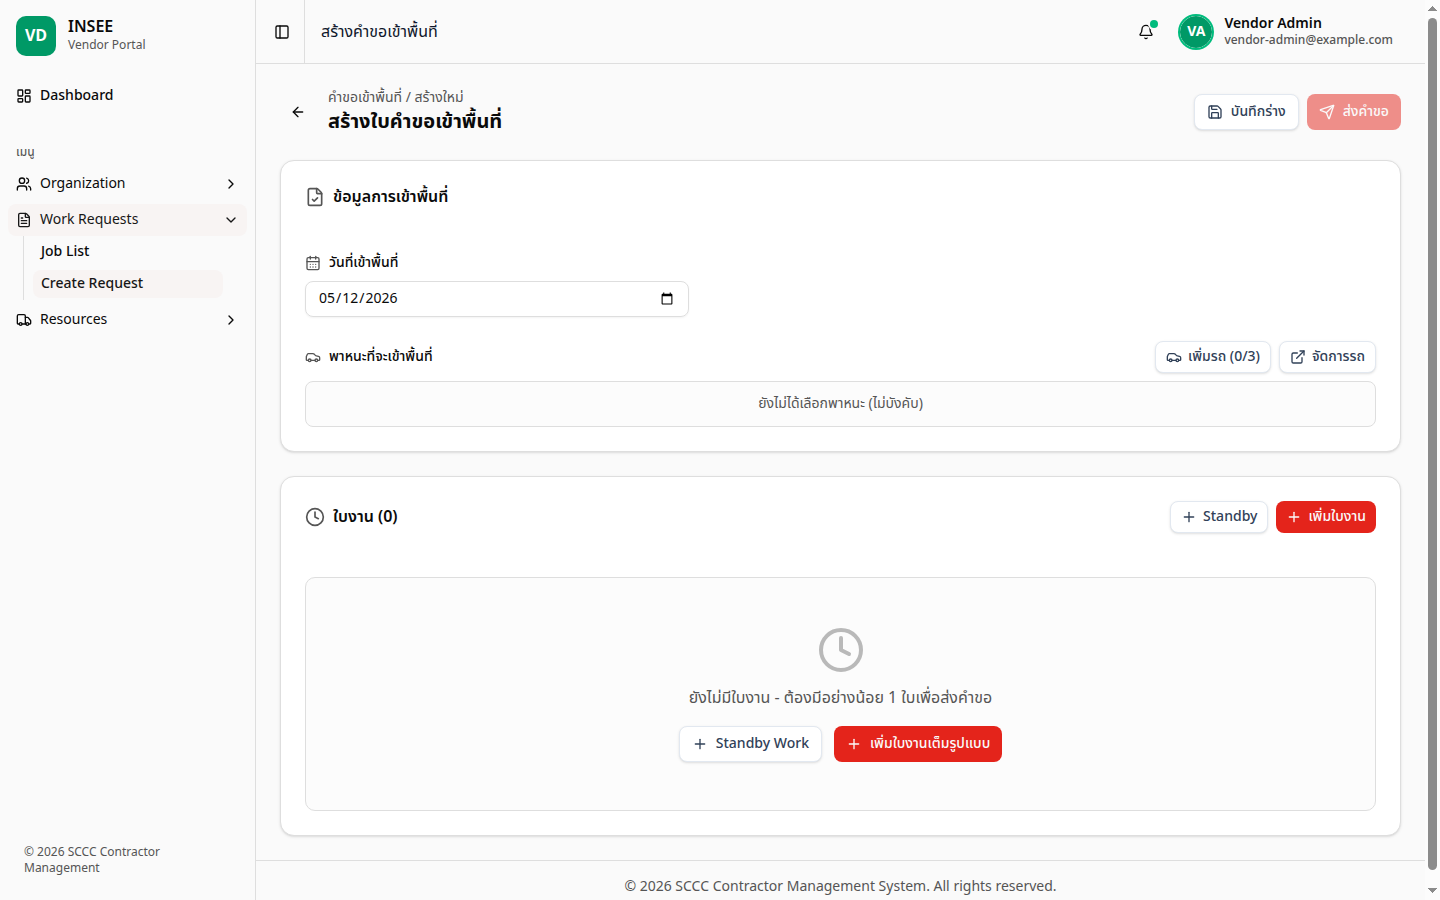Click the Resources truck icon in sidebar
The width and height of the screenshot is (1440, 900).
click(24, 320)
